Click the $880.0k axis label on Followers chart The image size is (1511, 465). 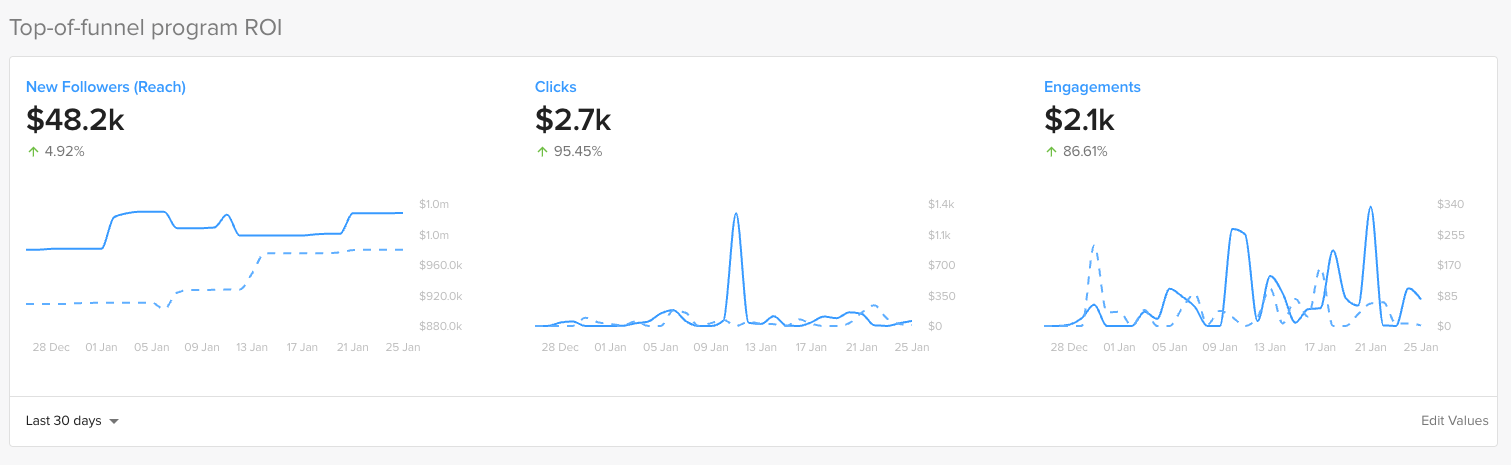pos(440,326)
